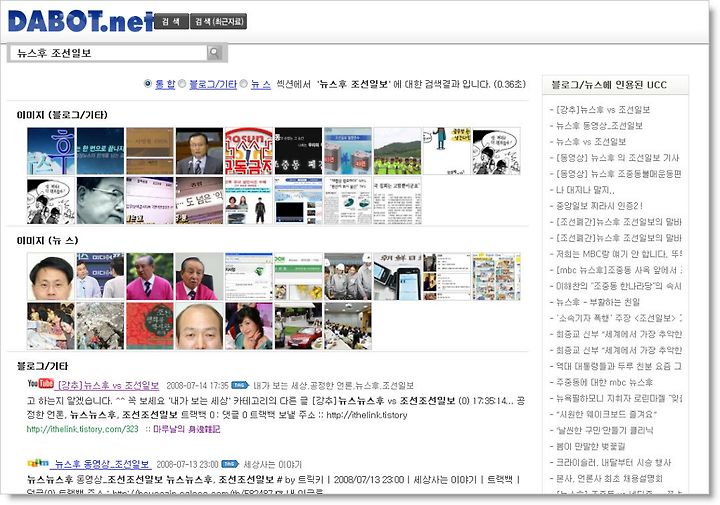Open sidebar item 크라이슬러, 내달부터 시승 행사
Image resolution: width=720 pixels, height=505 pixels.
coord(613,463)
